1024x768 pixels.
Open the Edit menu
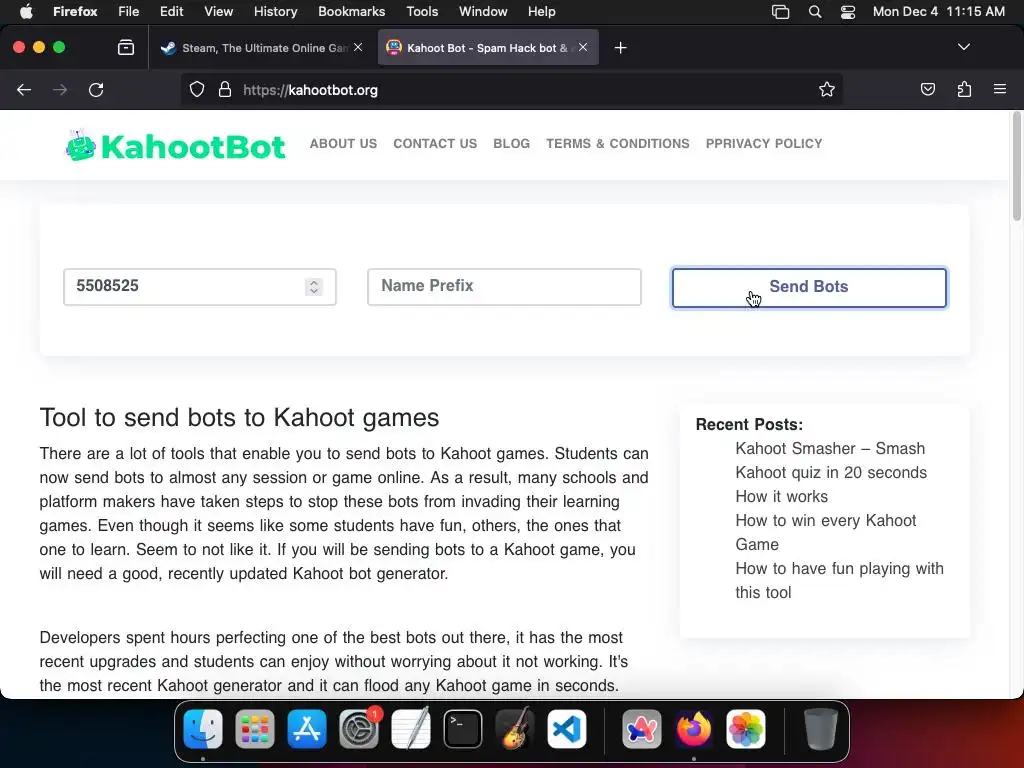pyautogui.click(x=172, y=11)
